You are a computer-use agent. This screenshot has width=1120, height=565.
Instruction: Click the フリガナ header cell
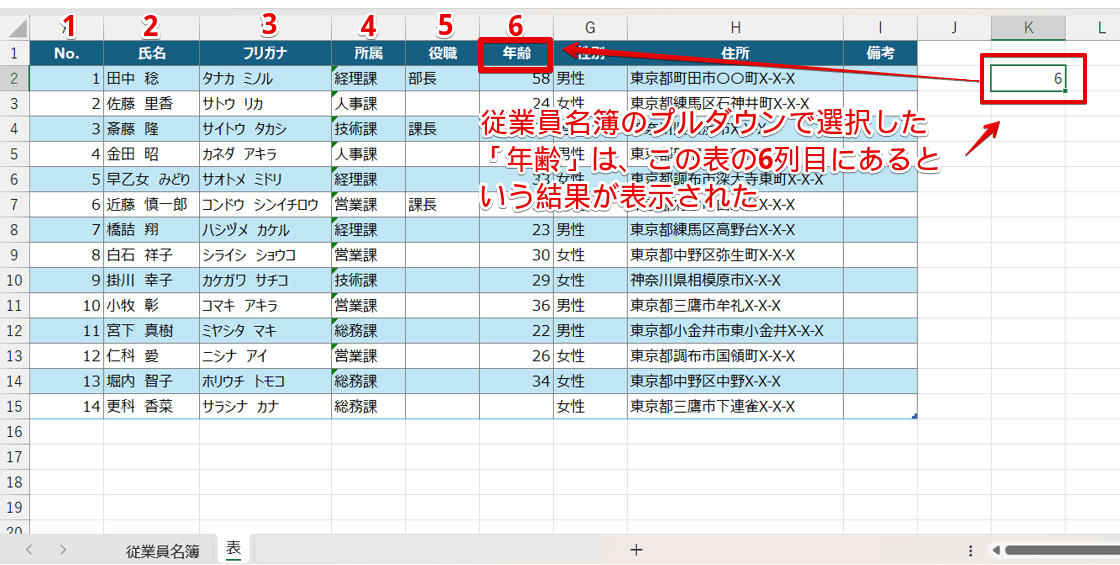pos(266,53)
